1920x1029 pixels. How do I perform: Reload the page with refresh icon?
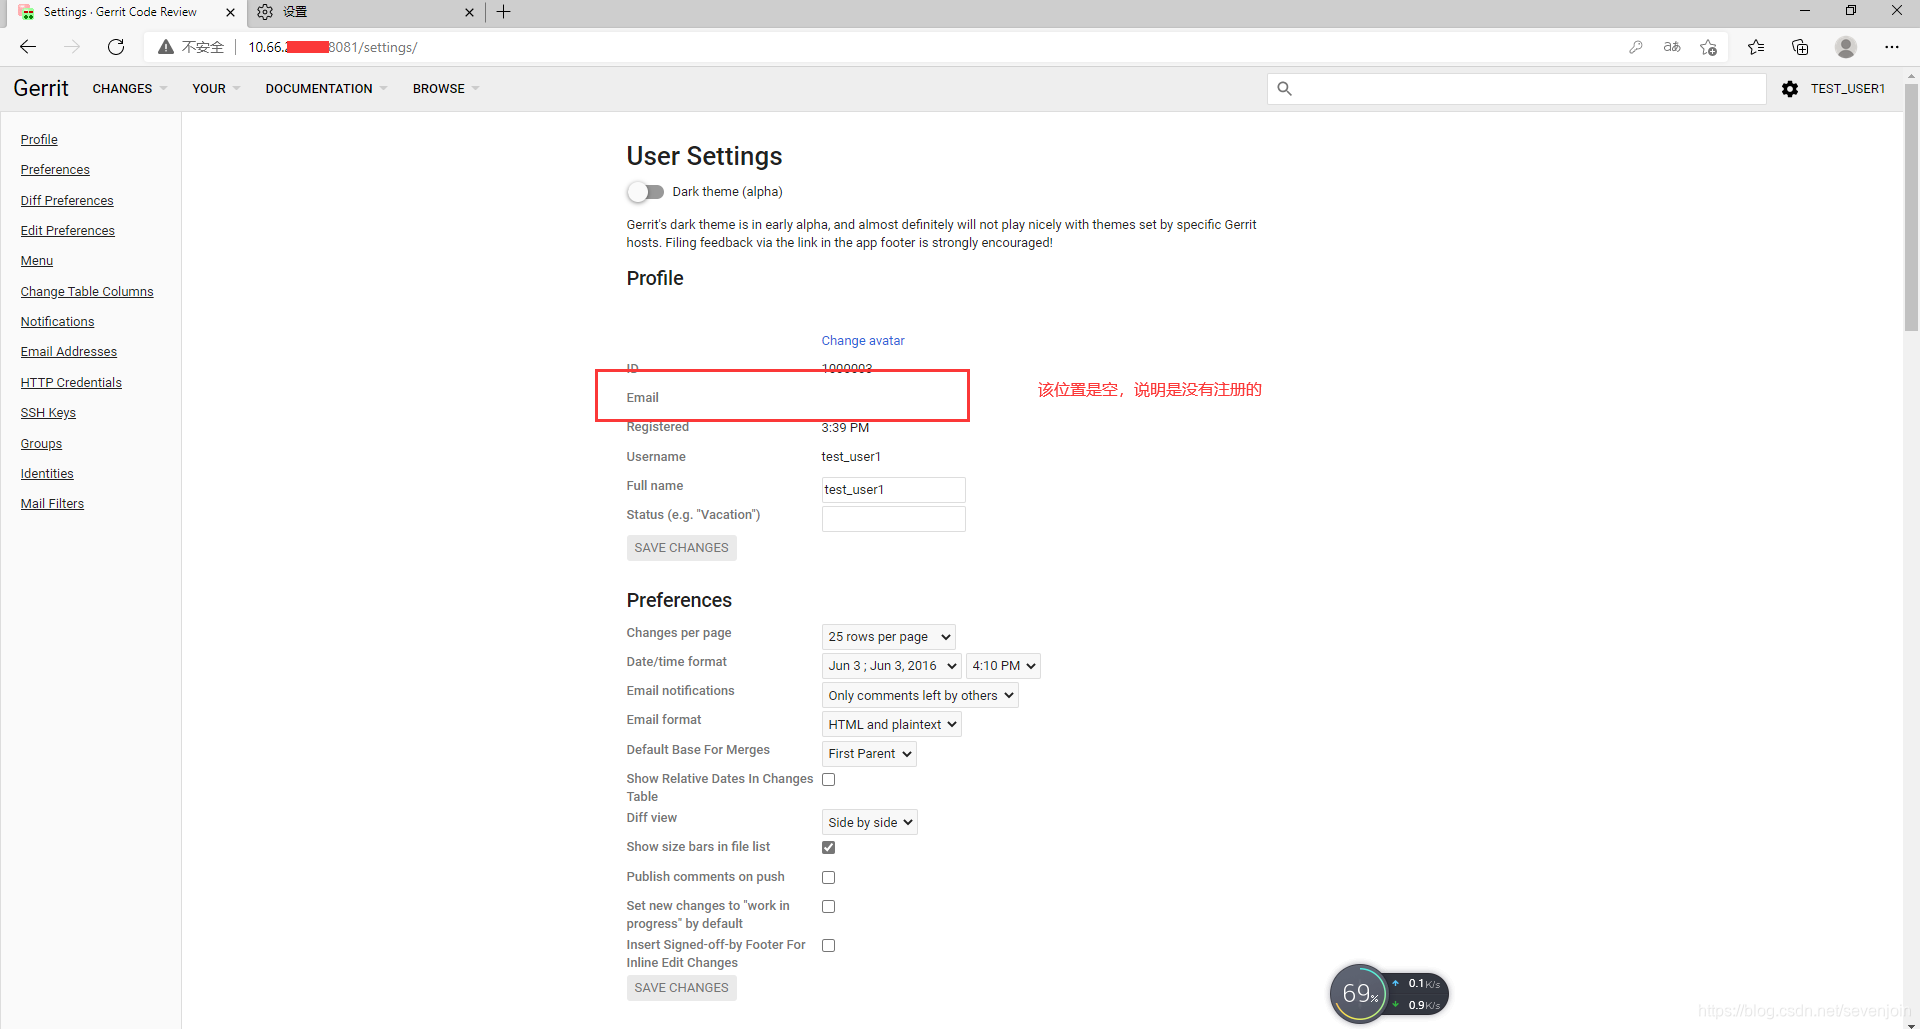[116, 47]
